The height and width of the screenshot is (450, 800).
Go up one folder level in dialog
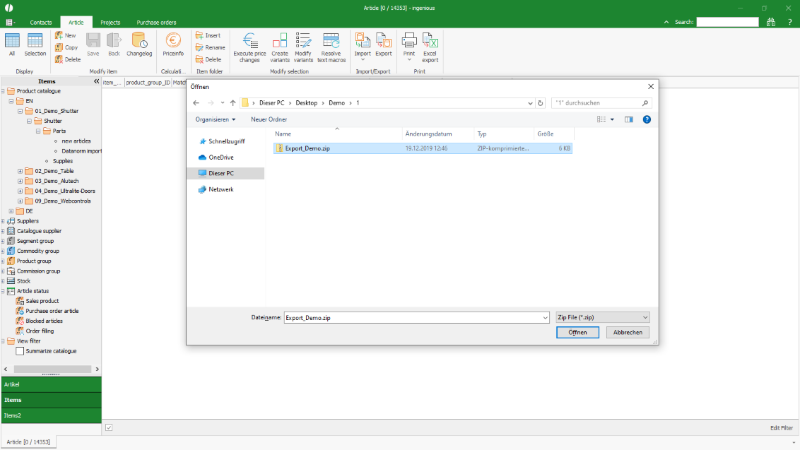click(233, 103)
